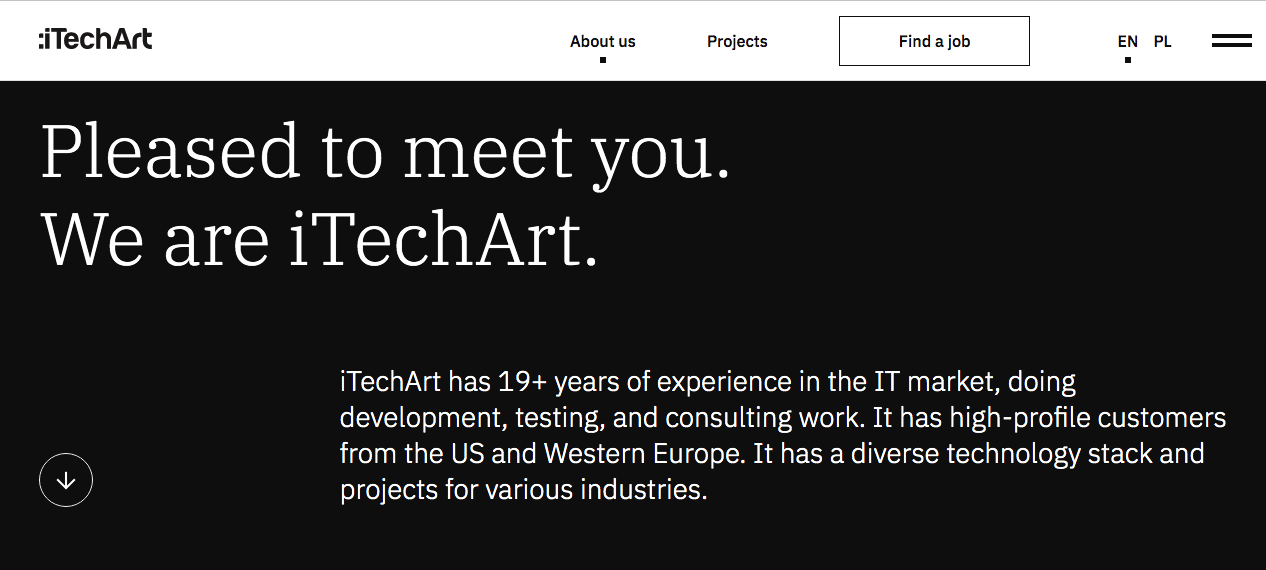
Task: Open the hamburger menu icon
Action: 1231,41
